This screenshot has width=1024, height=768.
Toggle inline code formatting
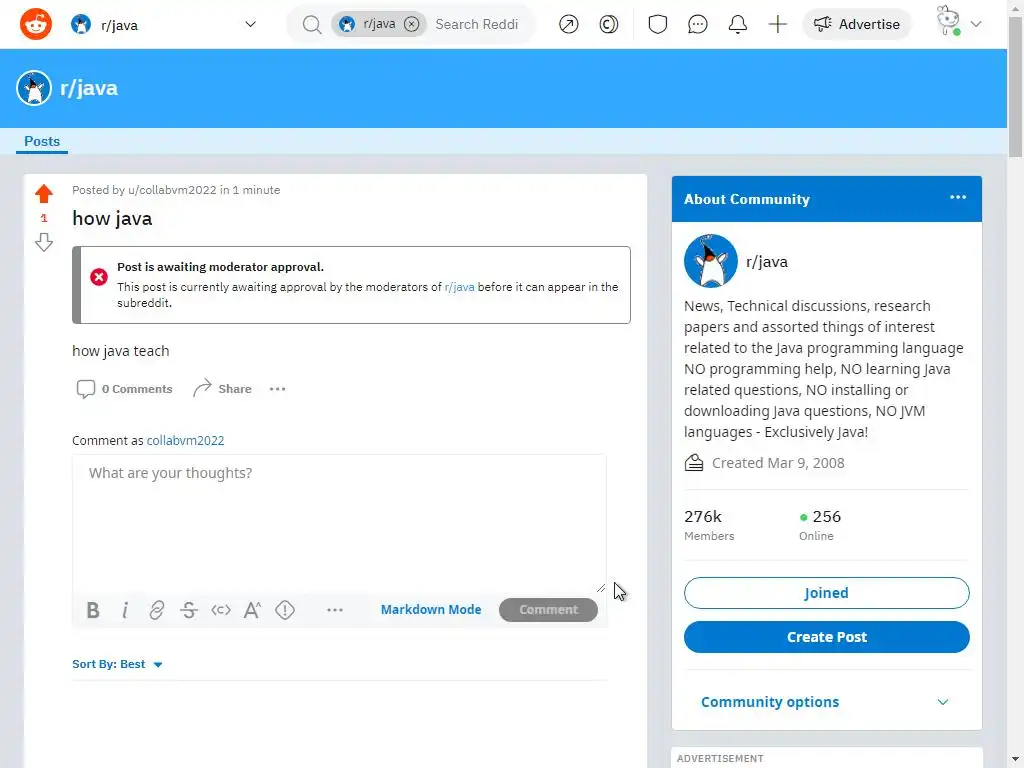(221, 610)
